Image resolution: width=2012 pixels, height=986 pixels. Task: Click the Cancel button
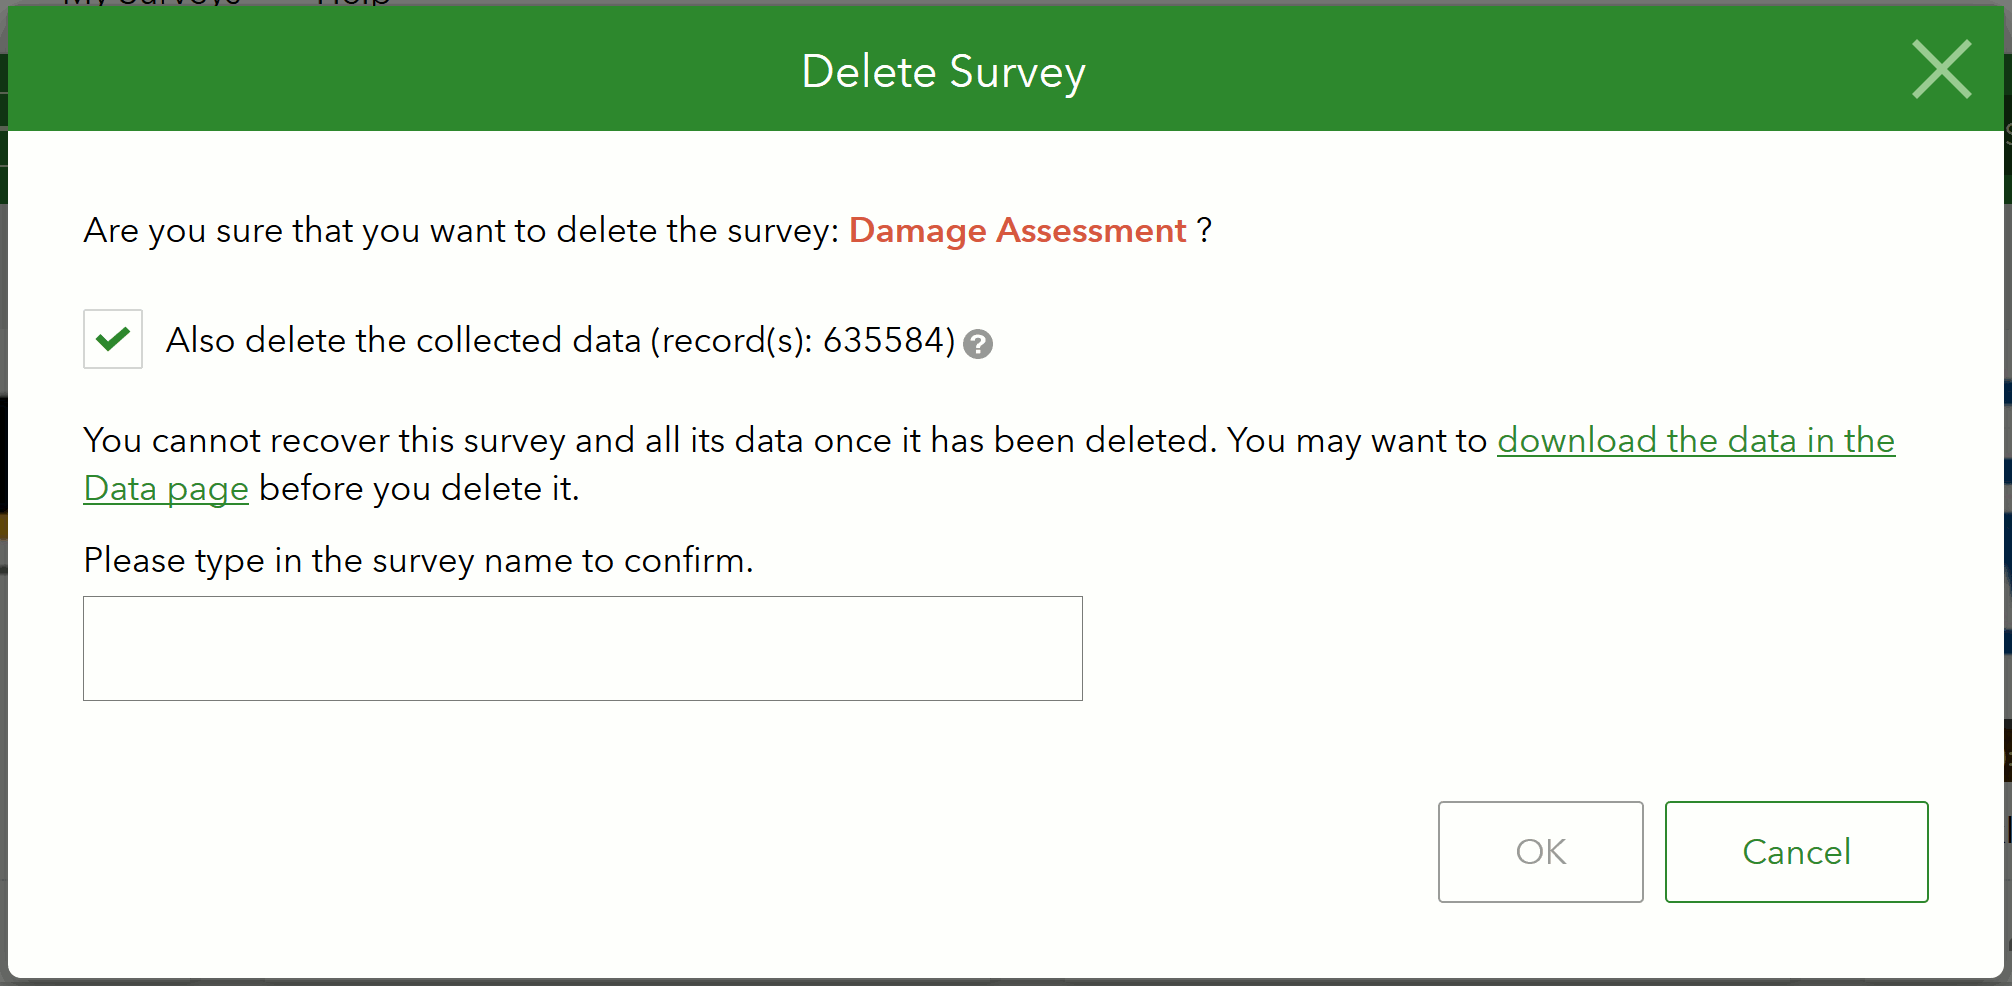click(1796, 852)
